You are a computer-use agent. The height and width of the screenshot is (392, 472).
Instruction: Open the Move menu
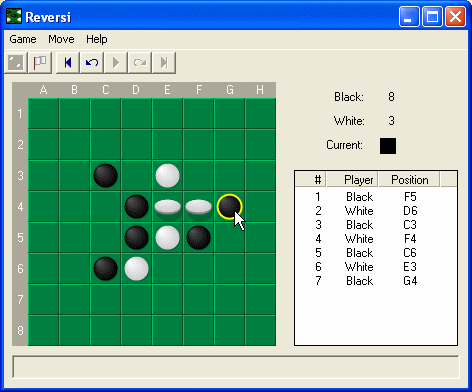61,39
